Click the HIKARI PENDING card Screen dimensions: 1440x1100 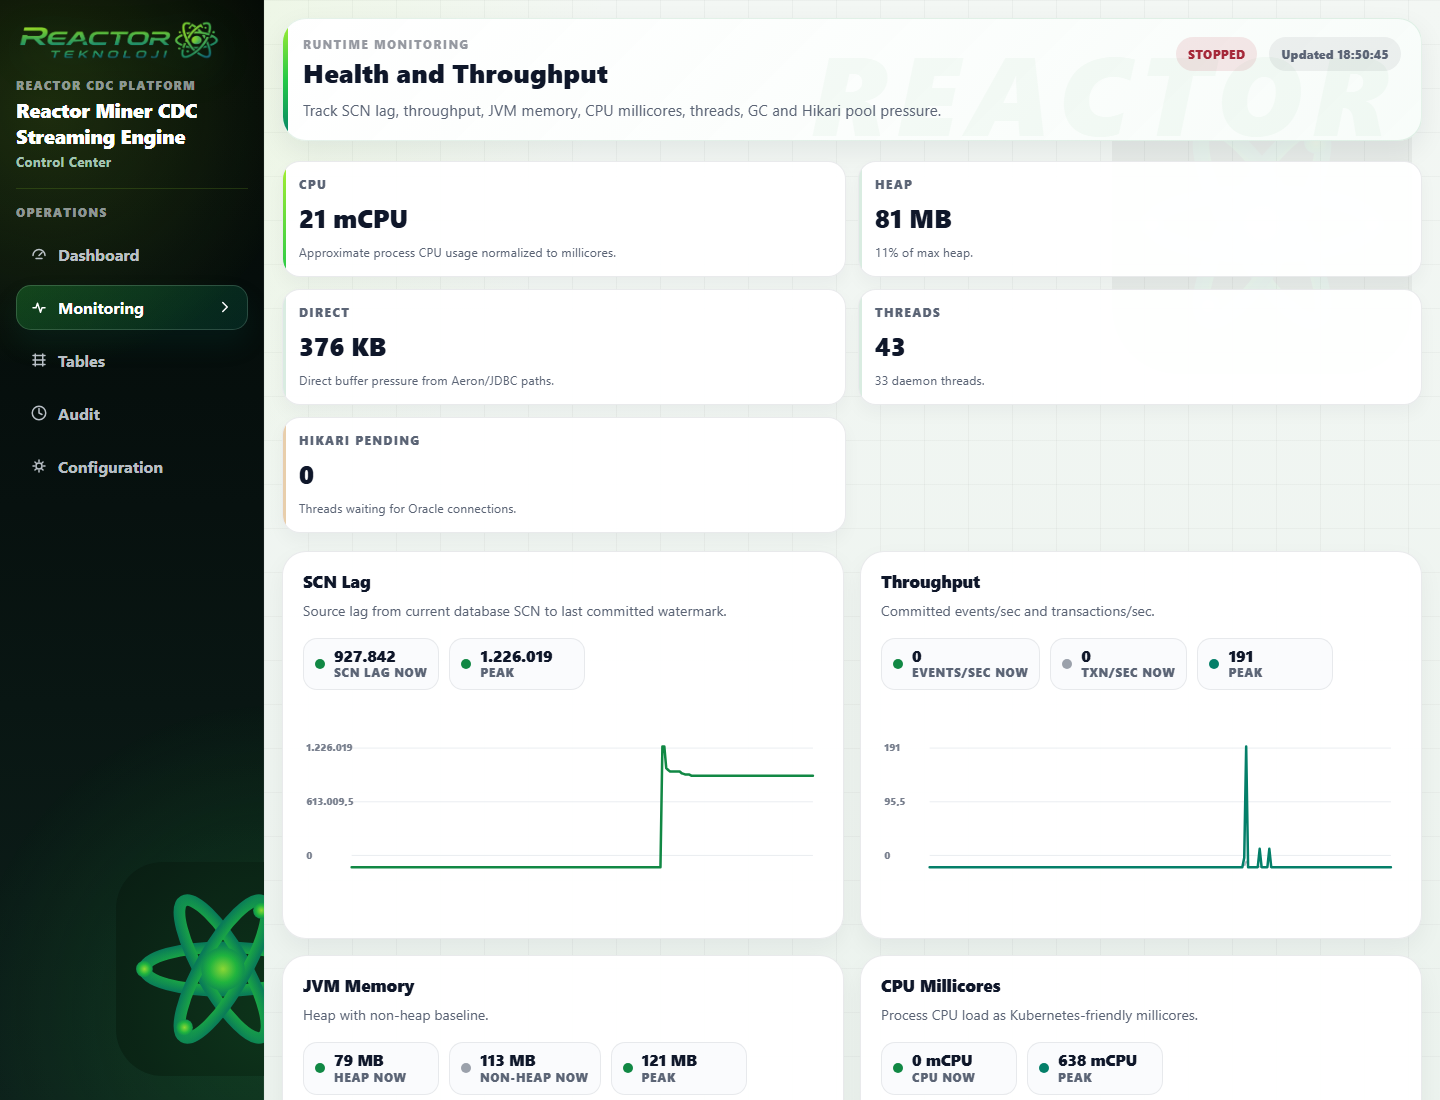(x=565, y=475)
